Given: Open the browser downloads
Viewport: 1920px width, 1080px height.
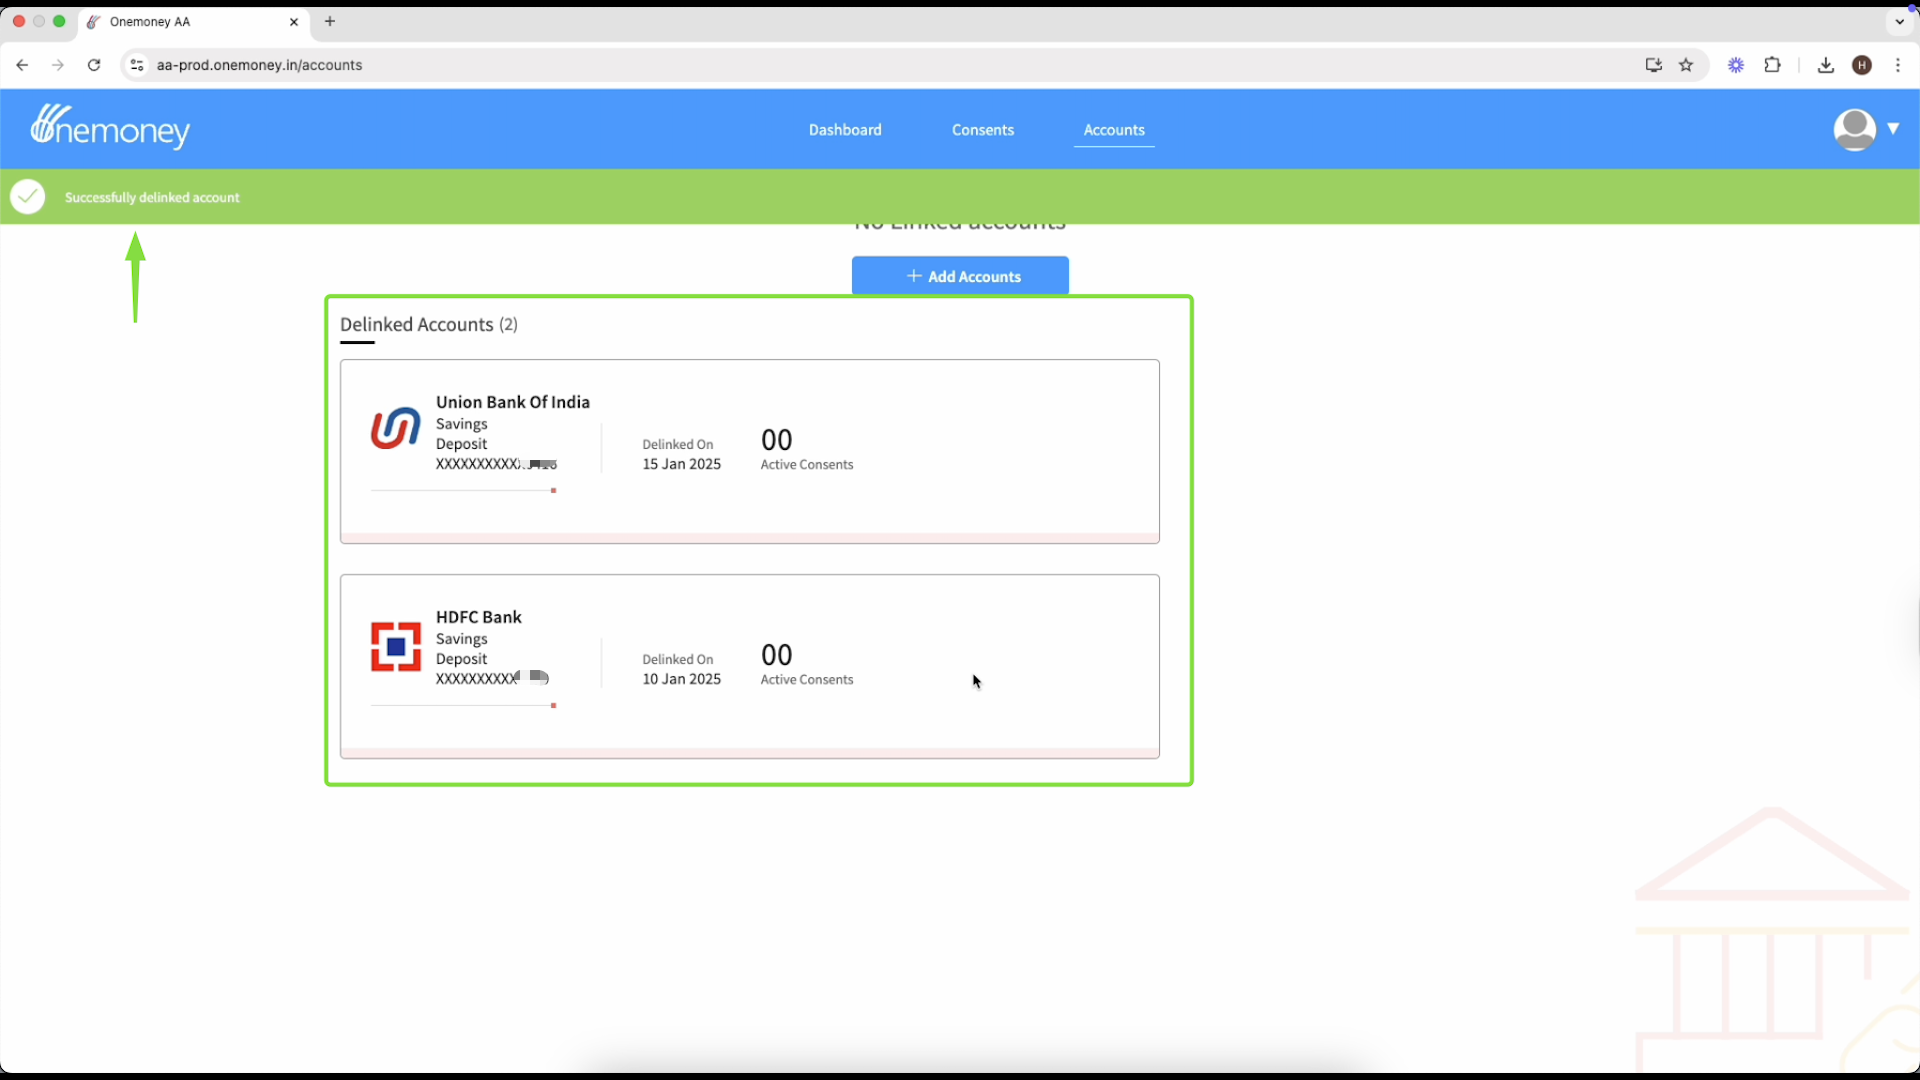Looking at the screenshot, I should (1826, 65).
